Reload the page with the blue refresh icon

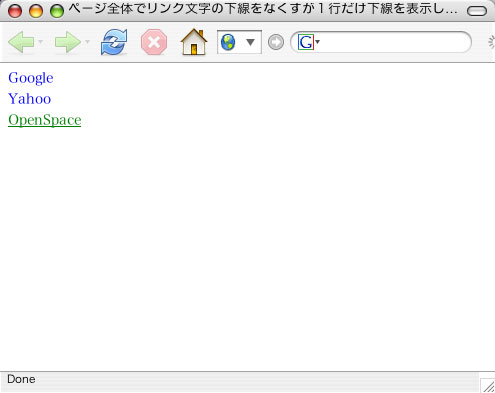(x=114, y=42)
